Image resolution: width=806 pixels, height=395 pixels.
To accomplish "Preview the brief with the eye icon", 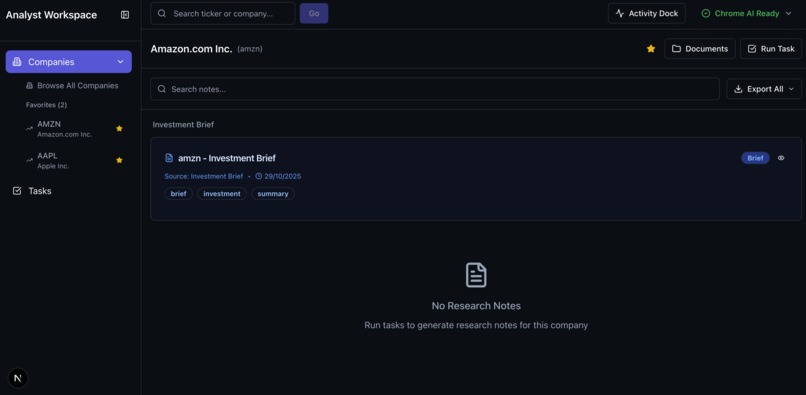I will pos(781,158).
